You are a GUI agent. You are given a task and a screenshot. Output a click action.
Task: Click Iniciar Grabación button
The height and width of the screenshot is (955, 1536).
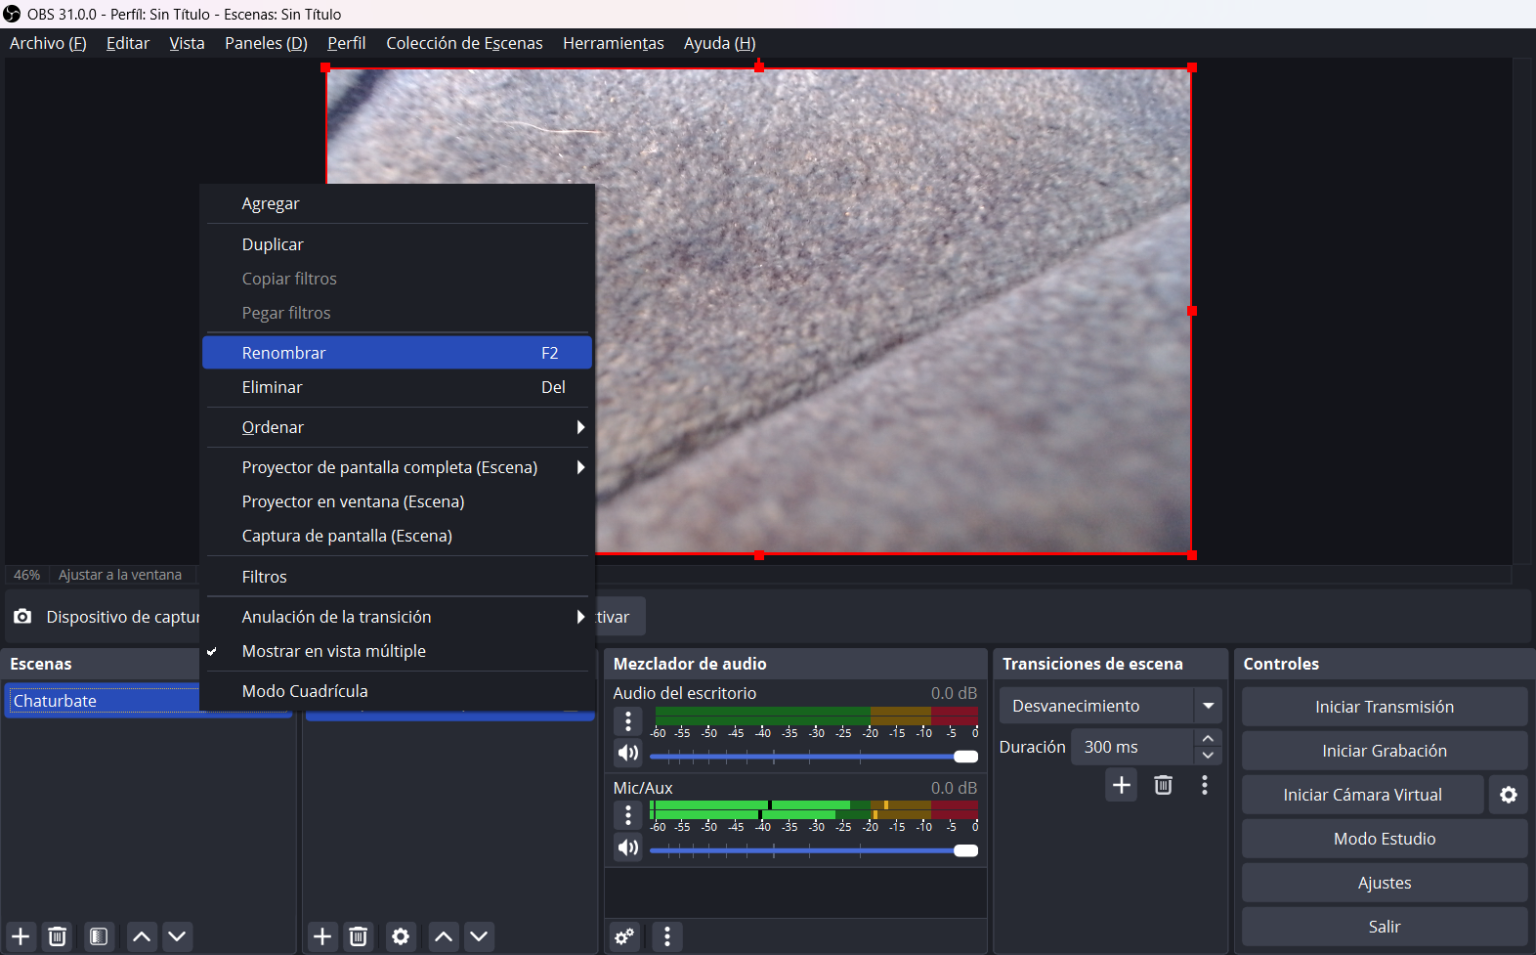pos(1384,751)
